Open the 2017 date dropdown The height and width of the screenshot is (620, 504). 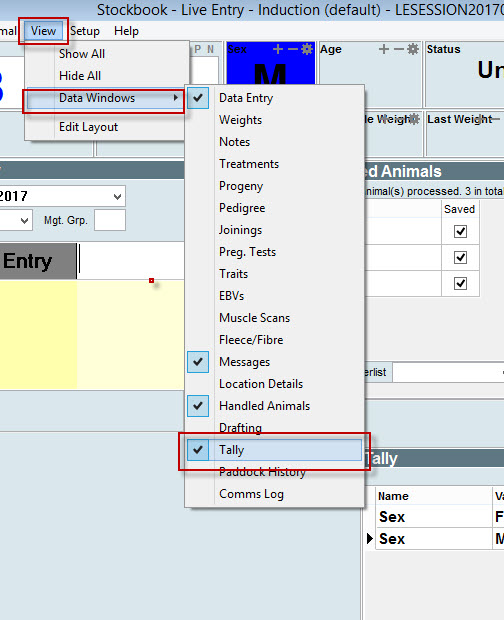point(117,197)
